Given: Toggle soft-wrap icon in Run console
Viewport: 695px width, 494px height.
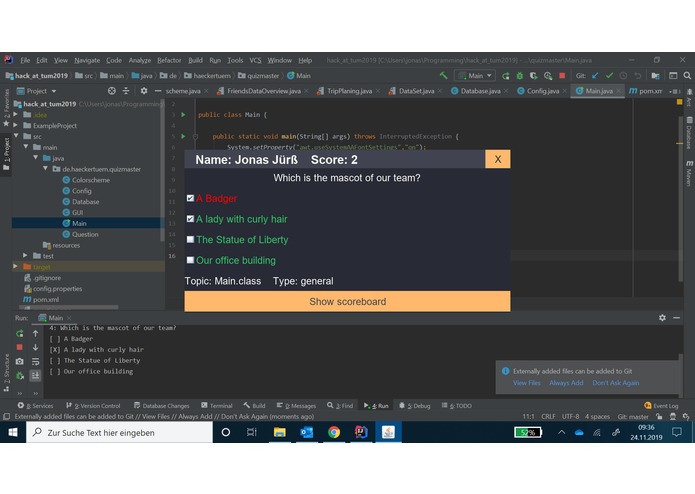Looking at the screenshot, I should (x=35, y=362).
